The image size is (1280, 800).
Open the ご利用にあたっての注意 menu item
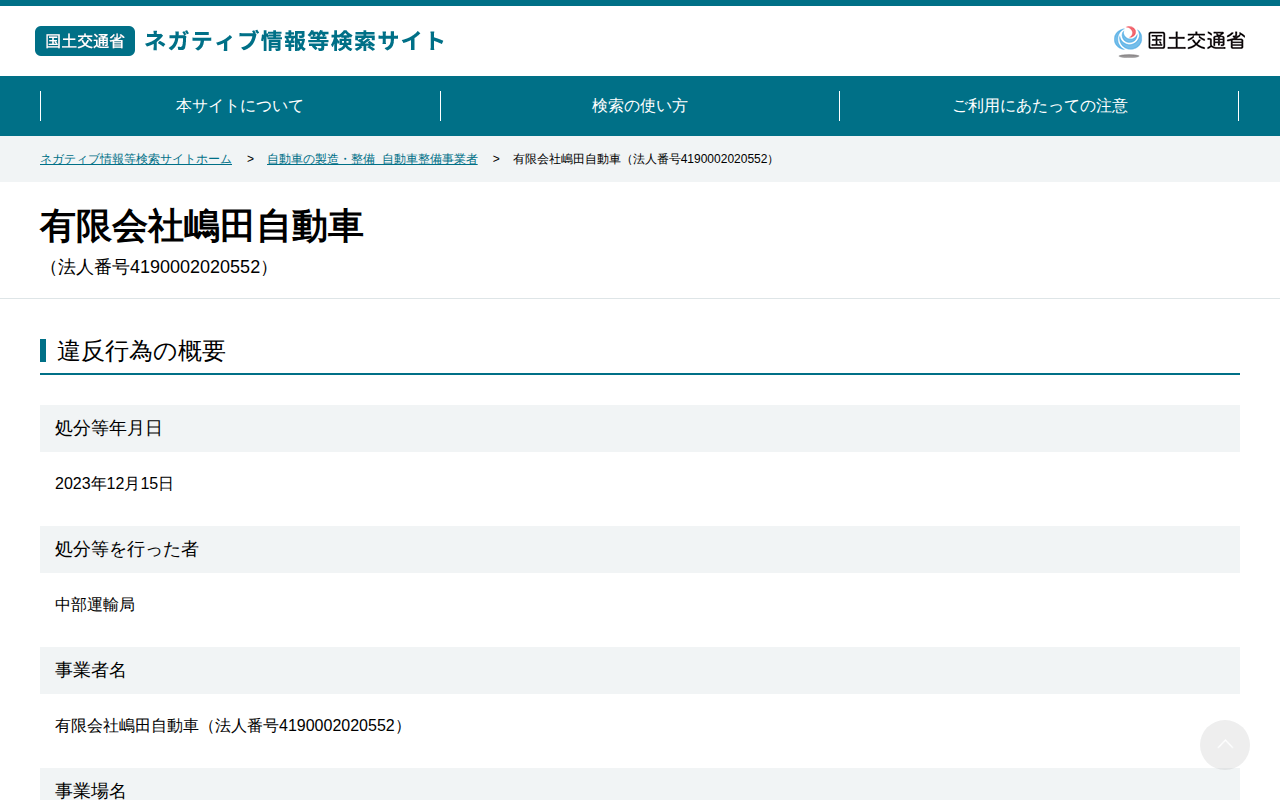1040,106
